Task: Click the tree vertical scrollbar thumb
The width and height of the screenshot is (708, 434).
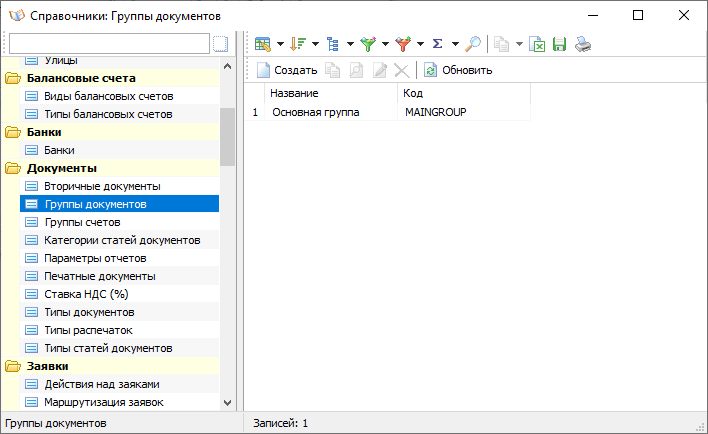Action: (228, 137)
